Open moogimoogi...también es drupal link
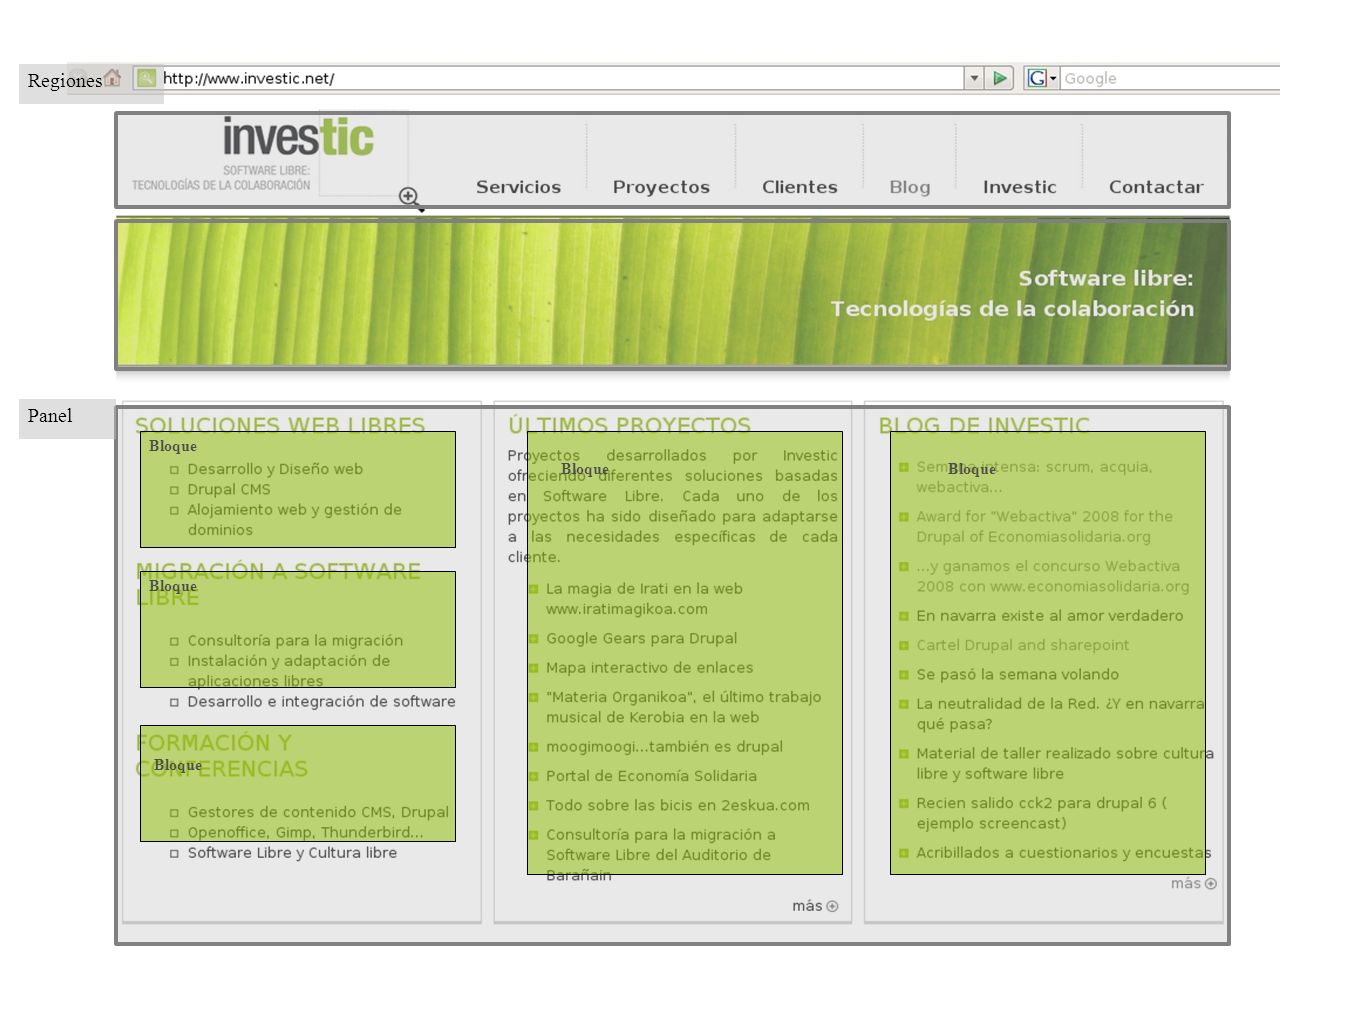The height and width of the screenshot is (1023, 1365). (664, 746)
